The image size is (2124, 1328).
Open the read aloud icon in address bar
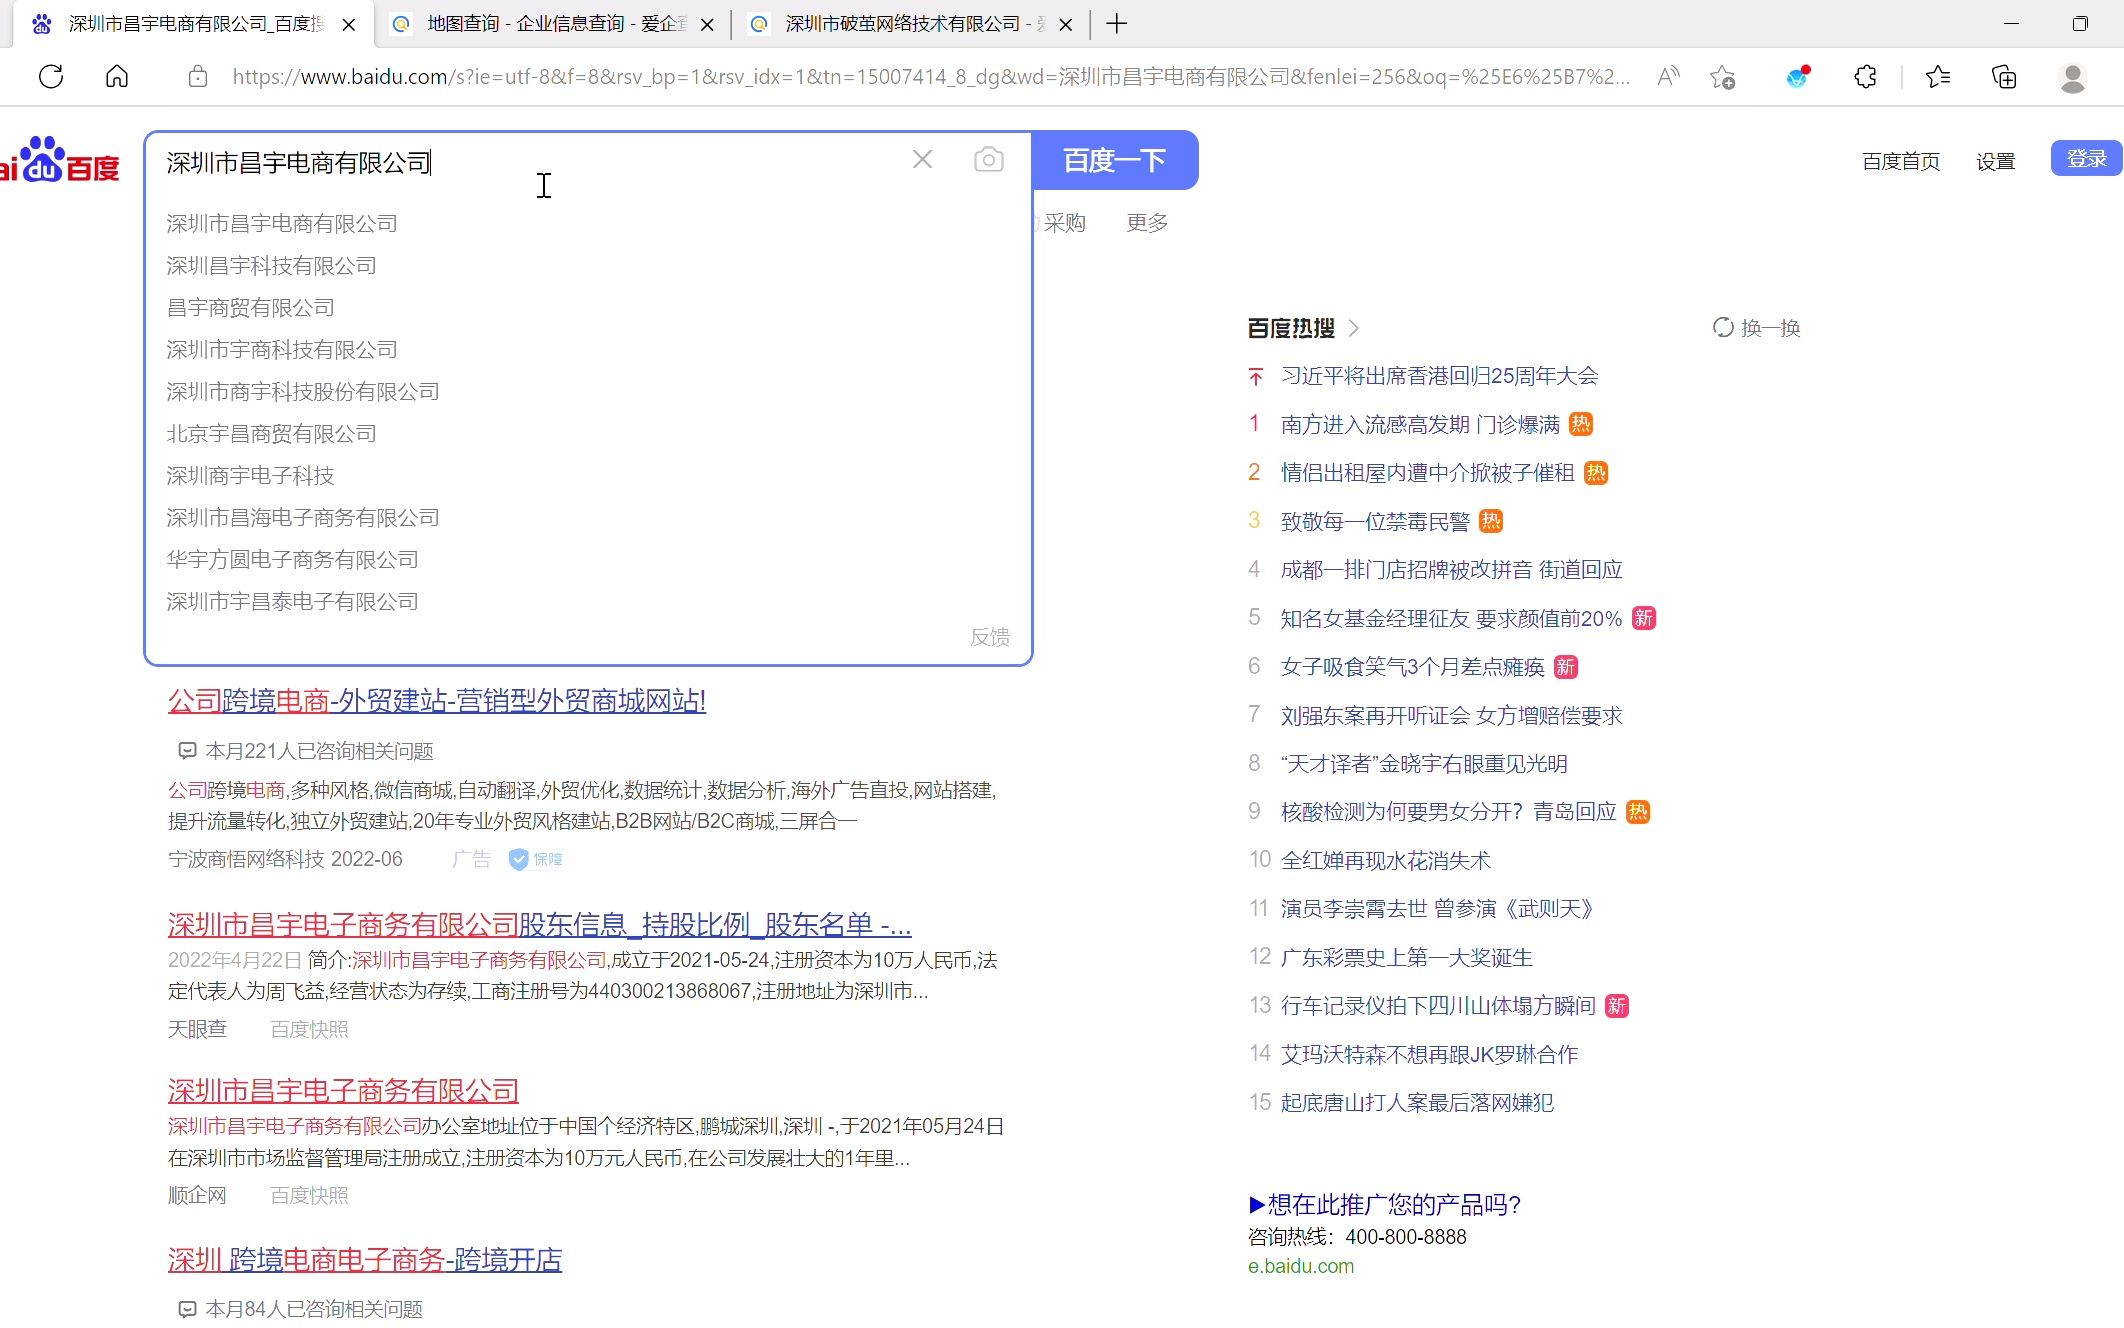coord(1668,77)
